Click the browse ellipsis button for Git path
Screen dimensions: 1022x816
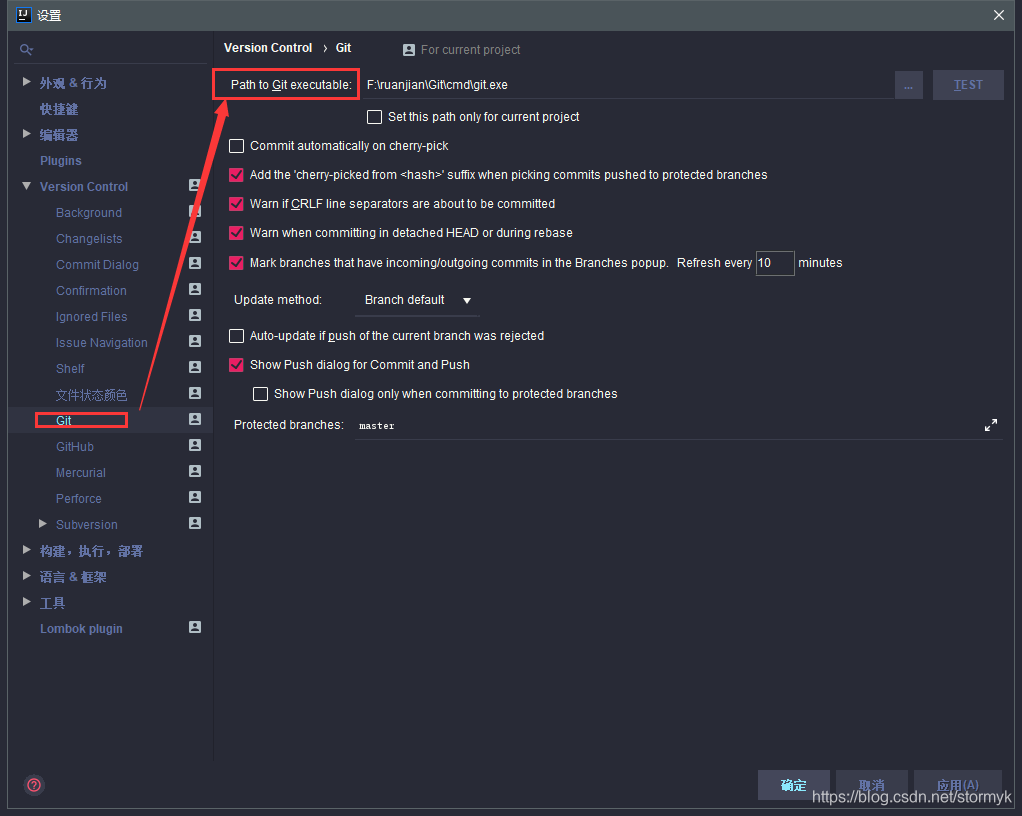(x=909, y=85)
